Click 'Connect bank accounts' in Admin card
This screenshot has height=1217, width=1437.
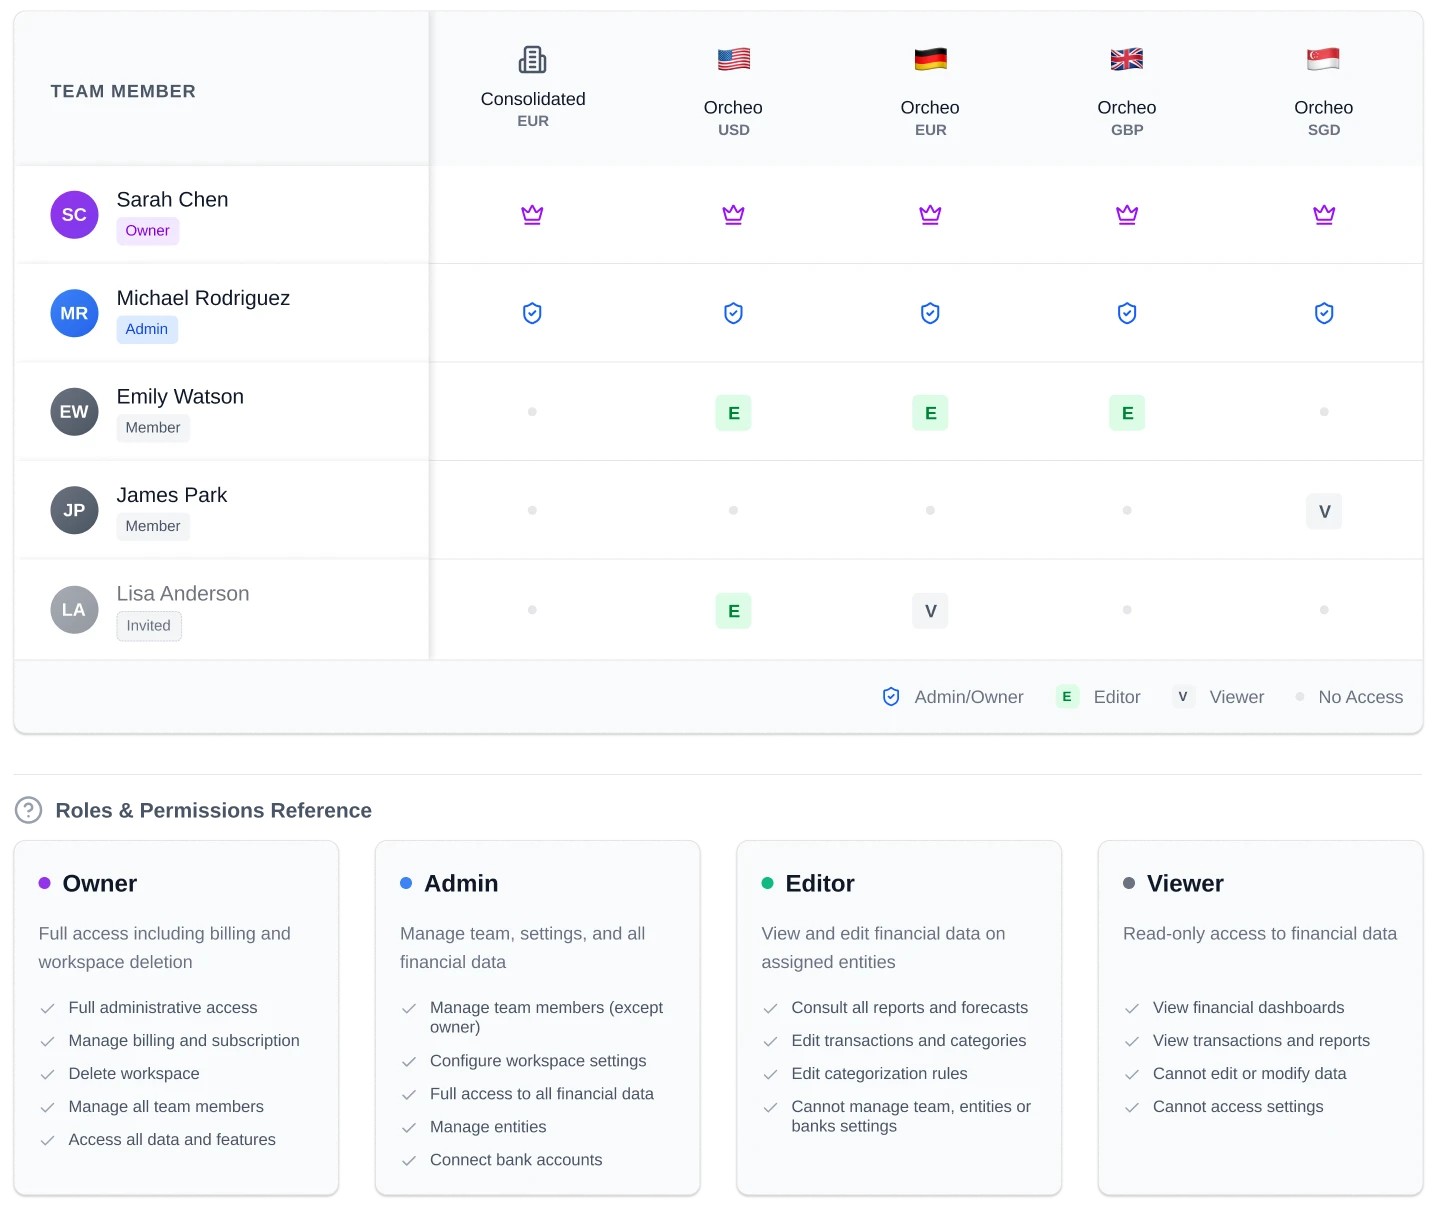pyautogui.click(x=516, y=1160)
